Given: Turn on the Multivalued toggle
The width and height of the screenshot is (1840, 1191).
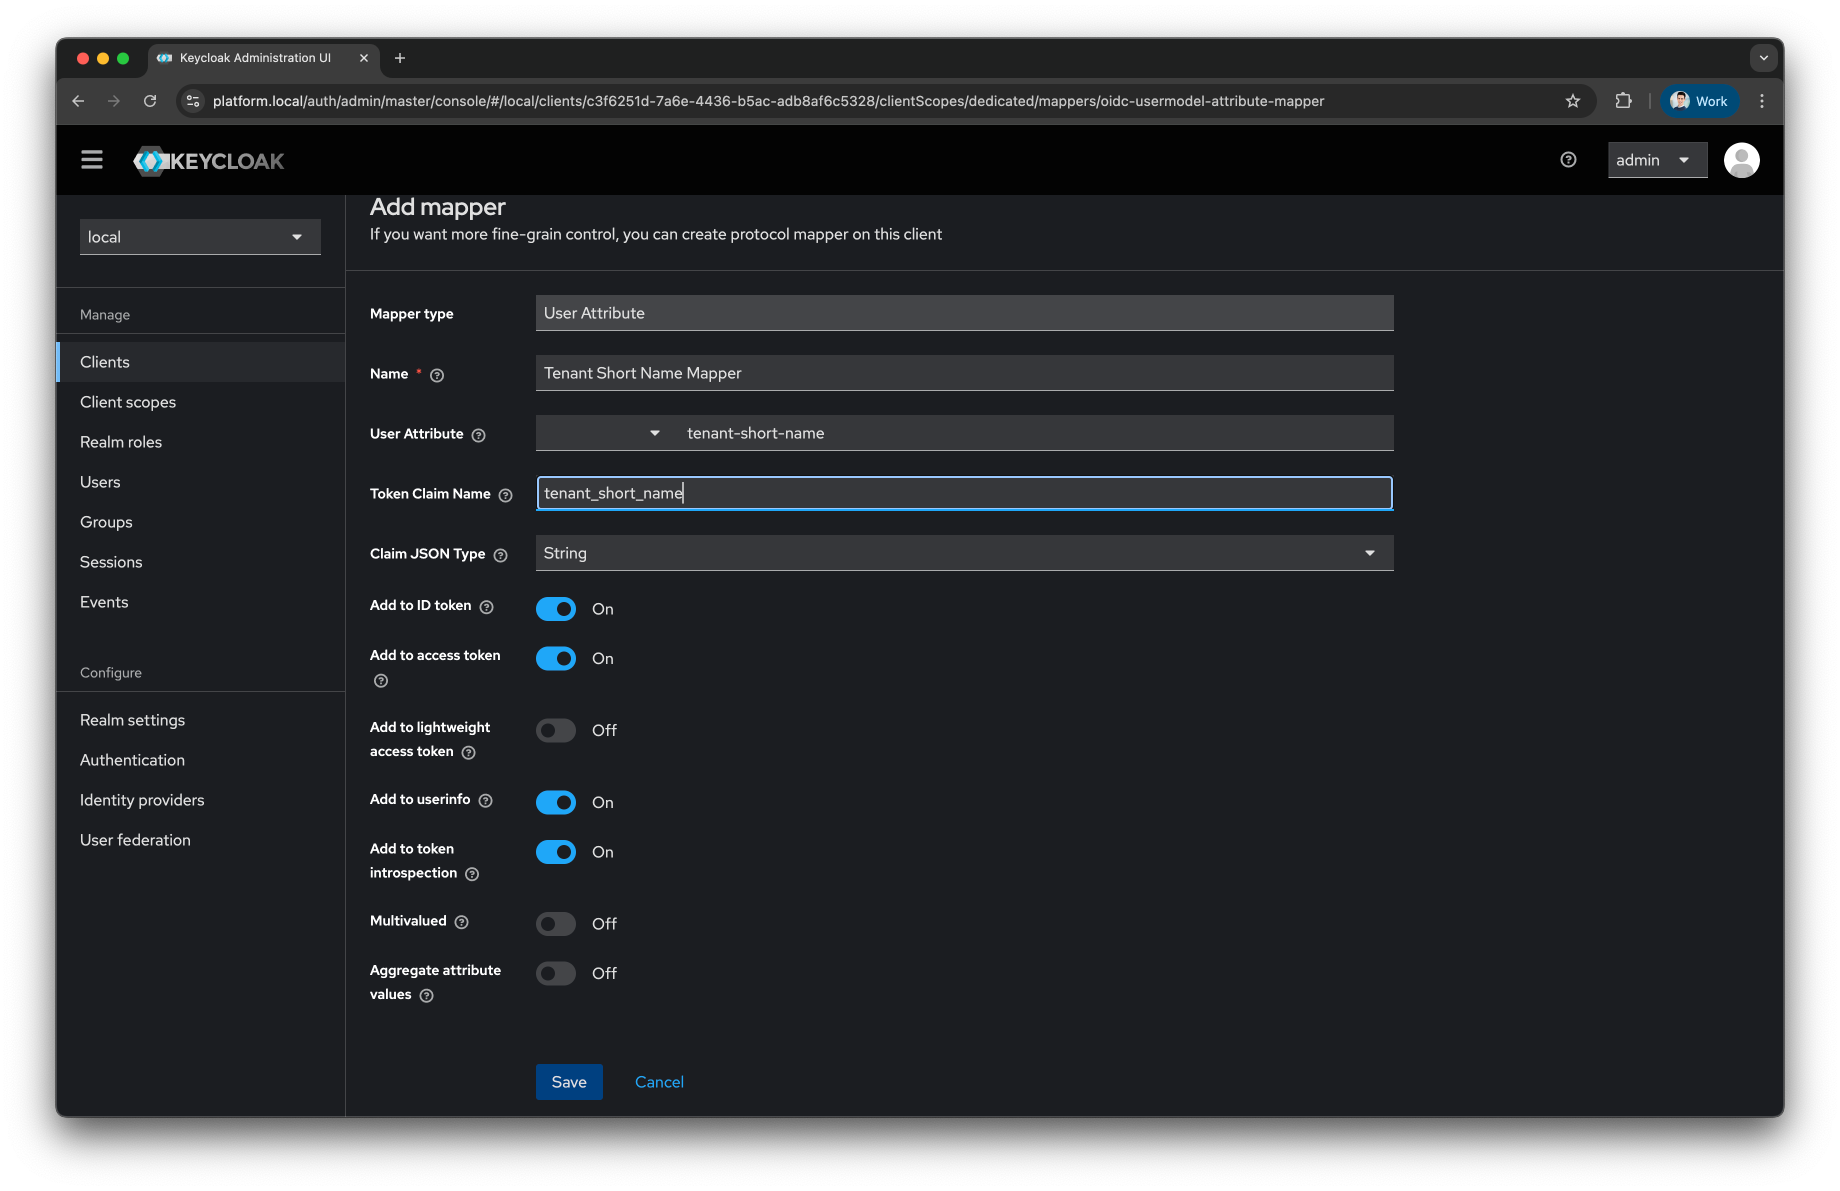Looking at the screenshot, I should click(x=555, y=923).
